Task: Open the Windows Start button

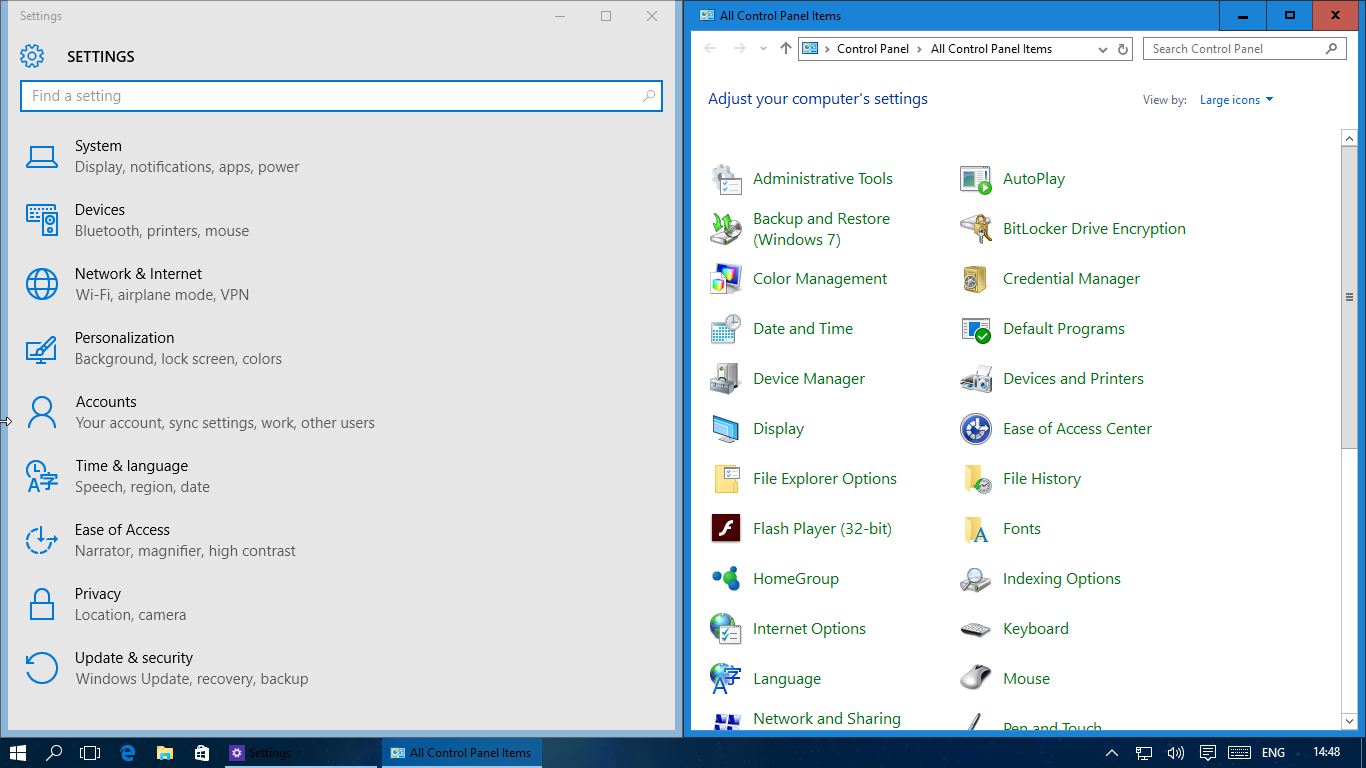Action: click(18, 753)
